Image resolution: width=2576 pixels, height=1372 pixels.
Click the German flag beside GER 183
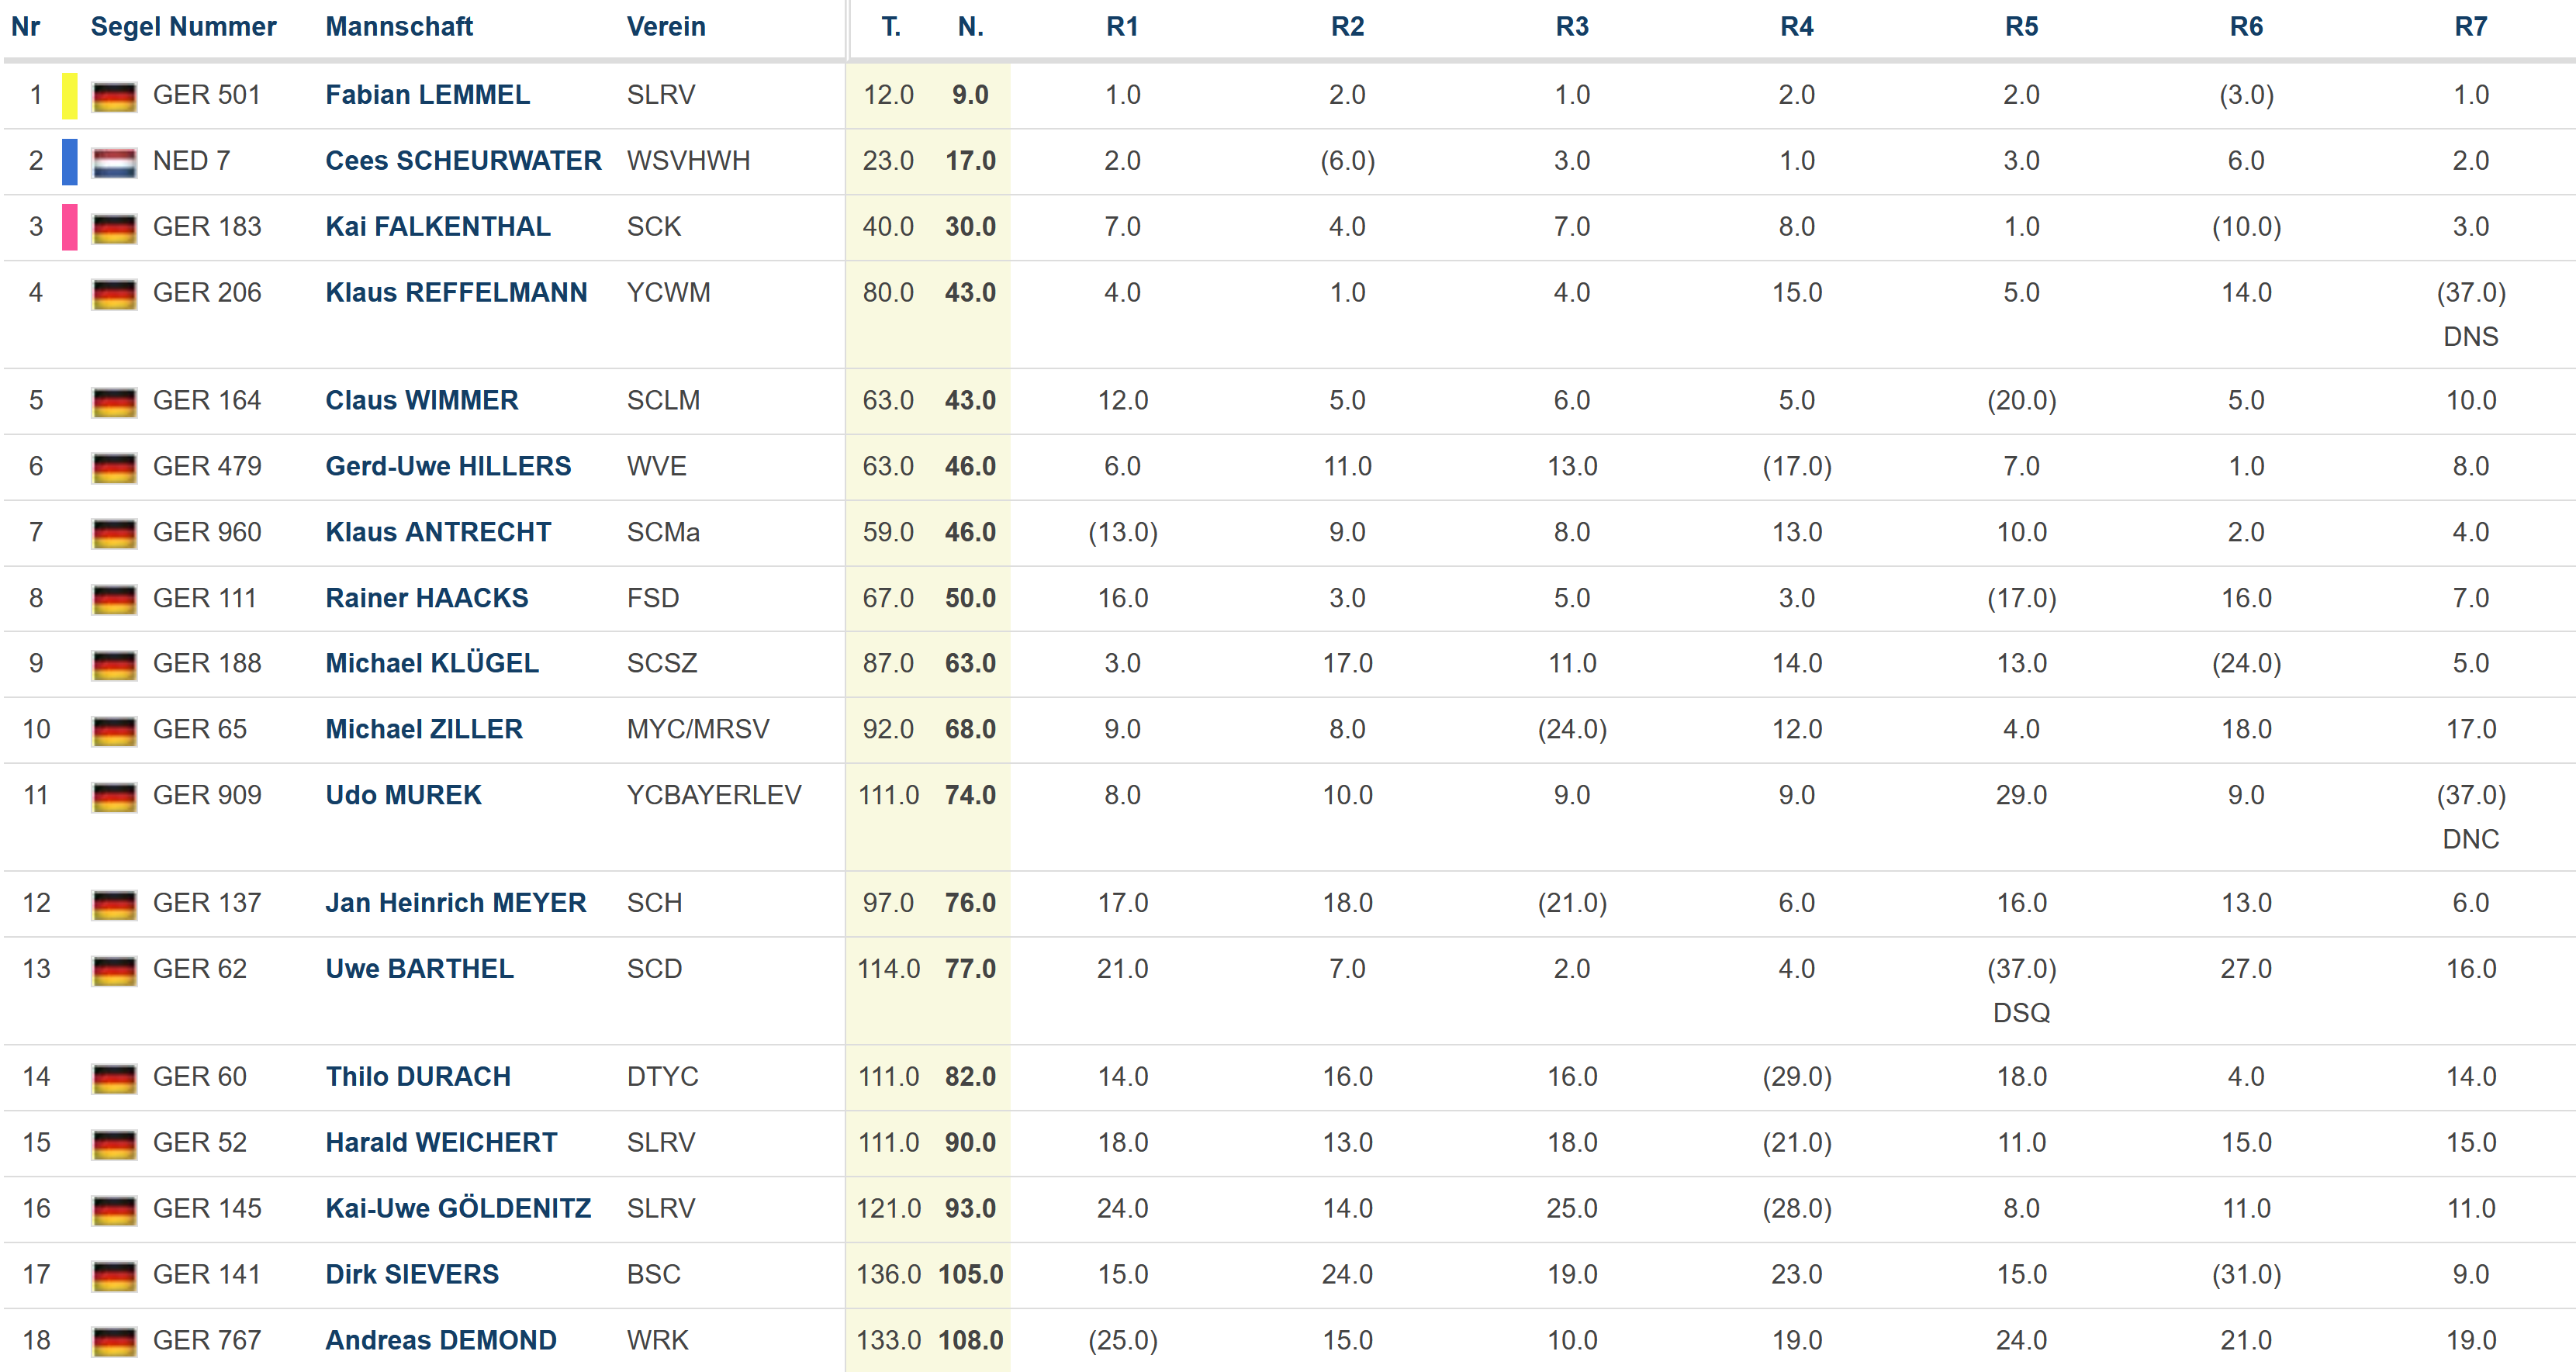(114, 229)
